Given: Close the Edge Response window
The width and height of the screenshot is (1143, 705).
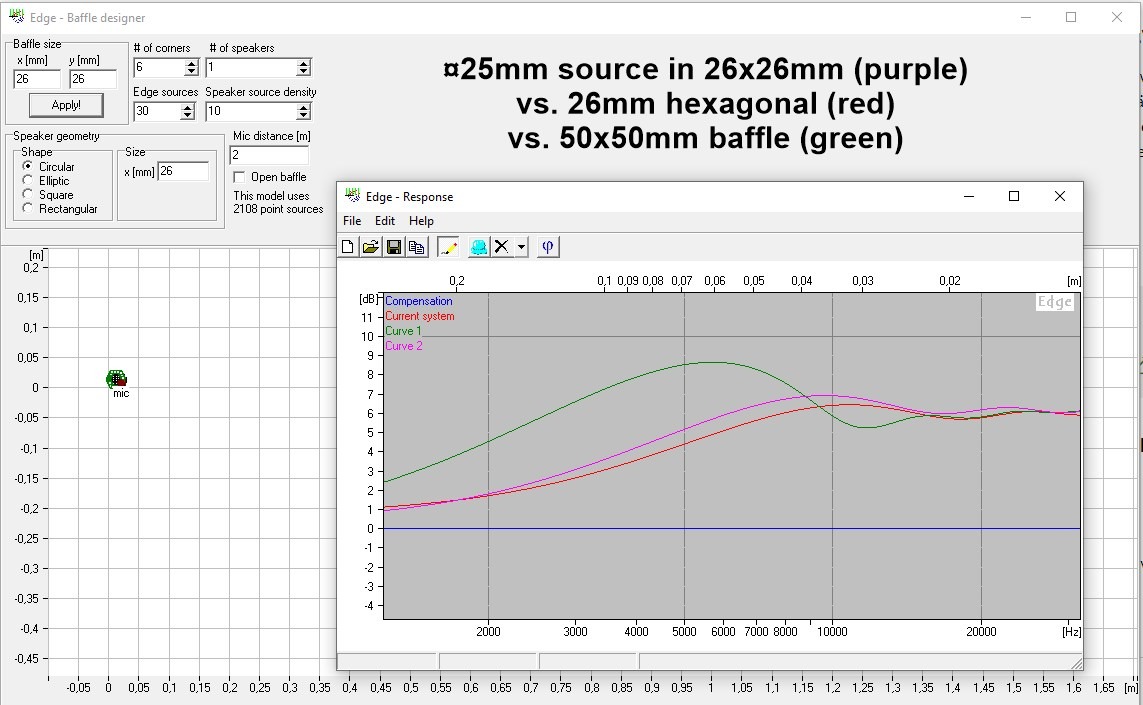Looking at the screenshot, I should [x=1060, y=196].
